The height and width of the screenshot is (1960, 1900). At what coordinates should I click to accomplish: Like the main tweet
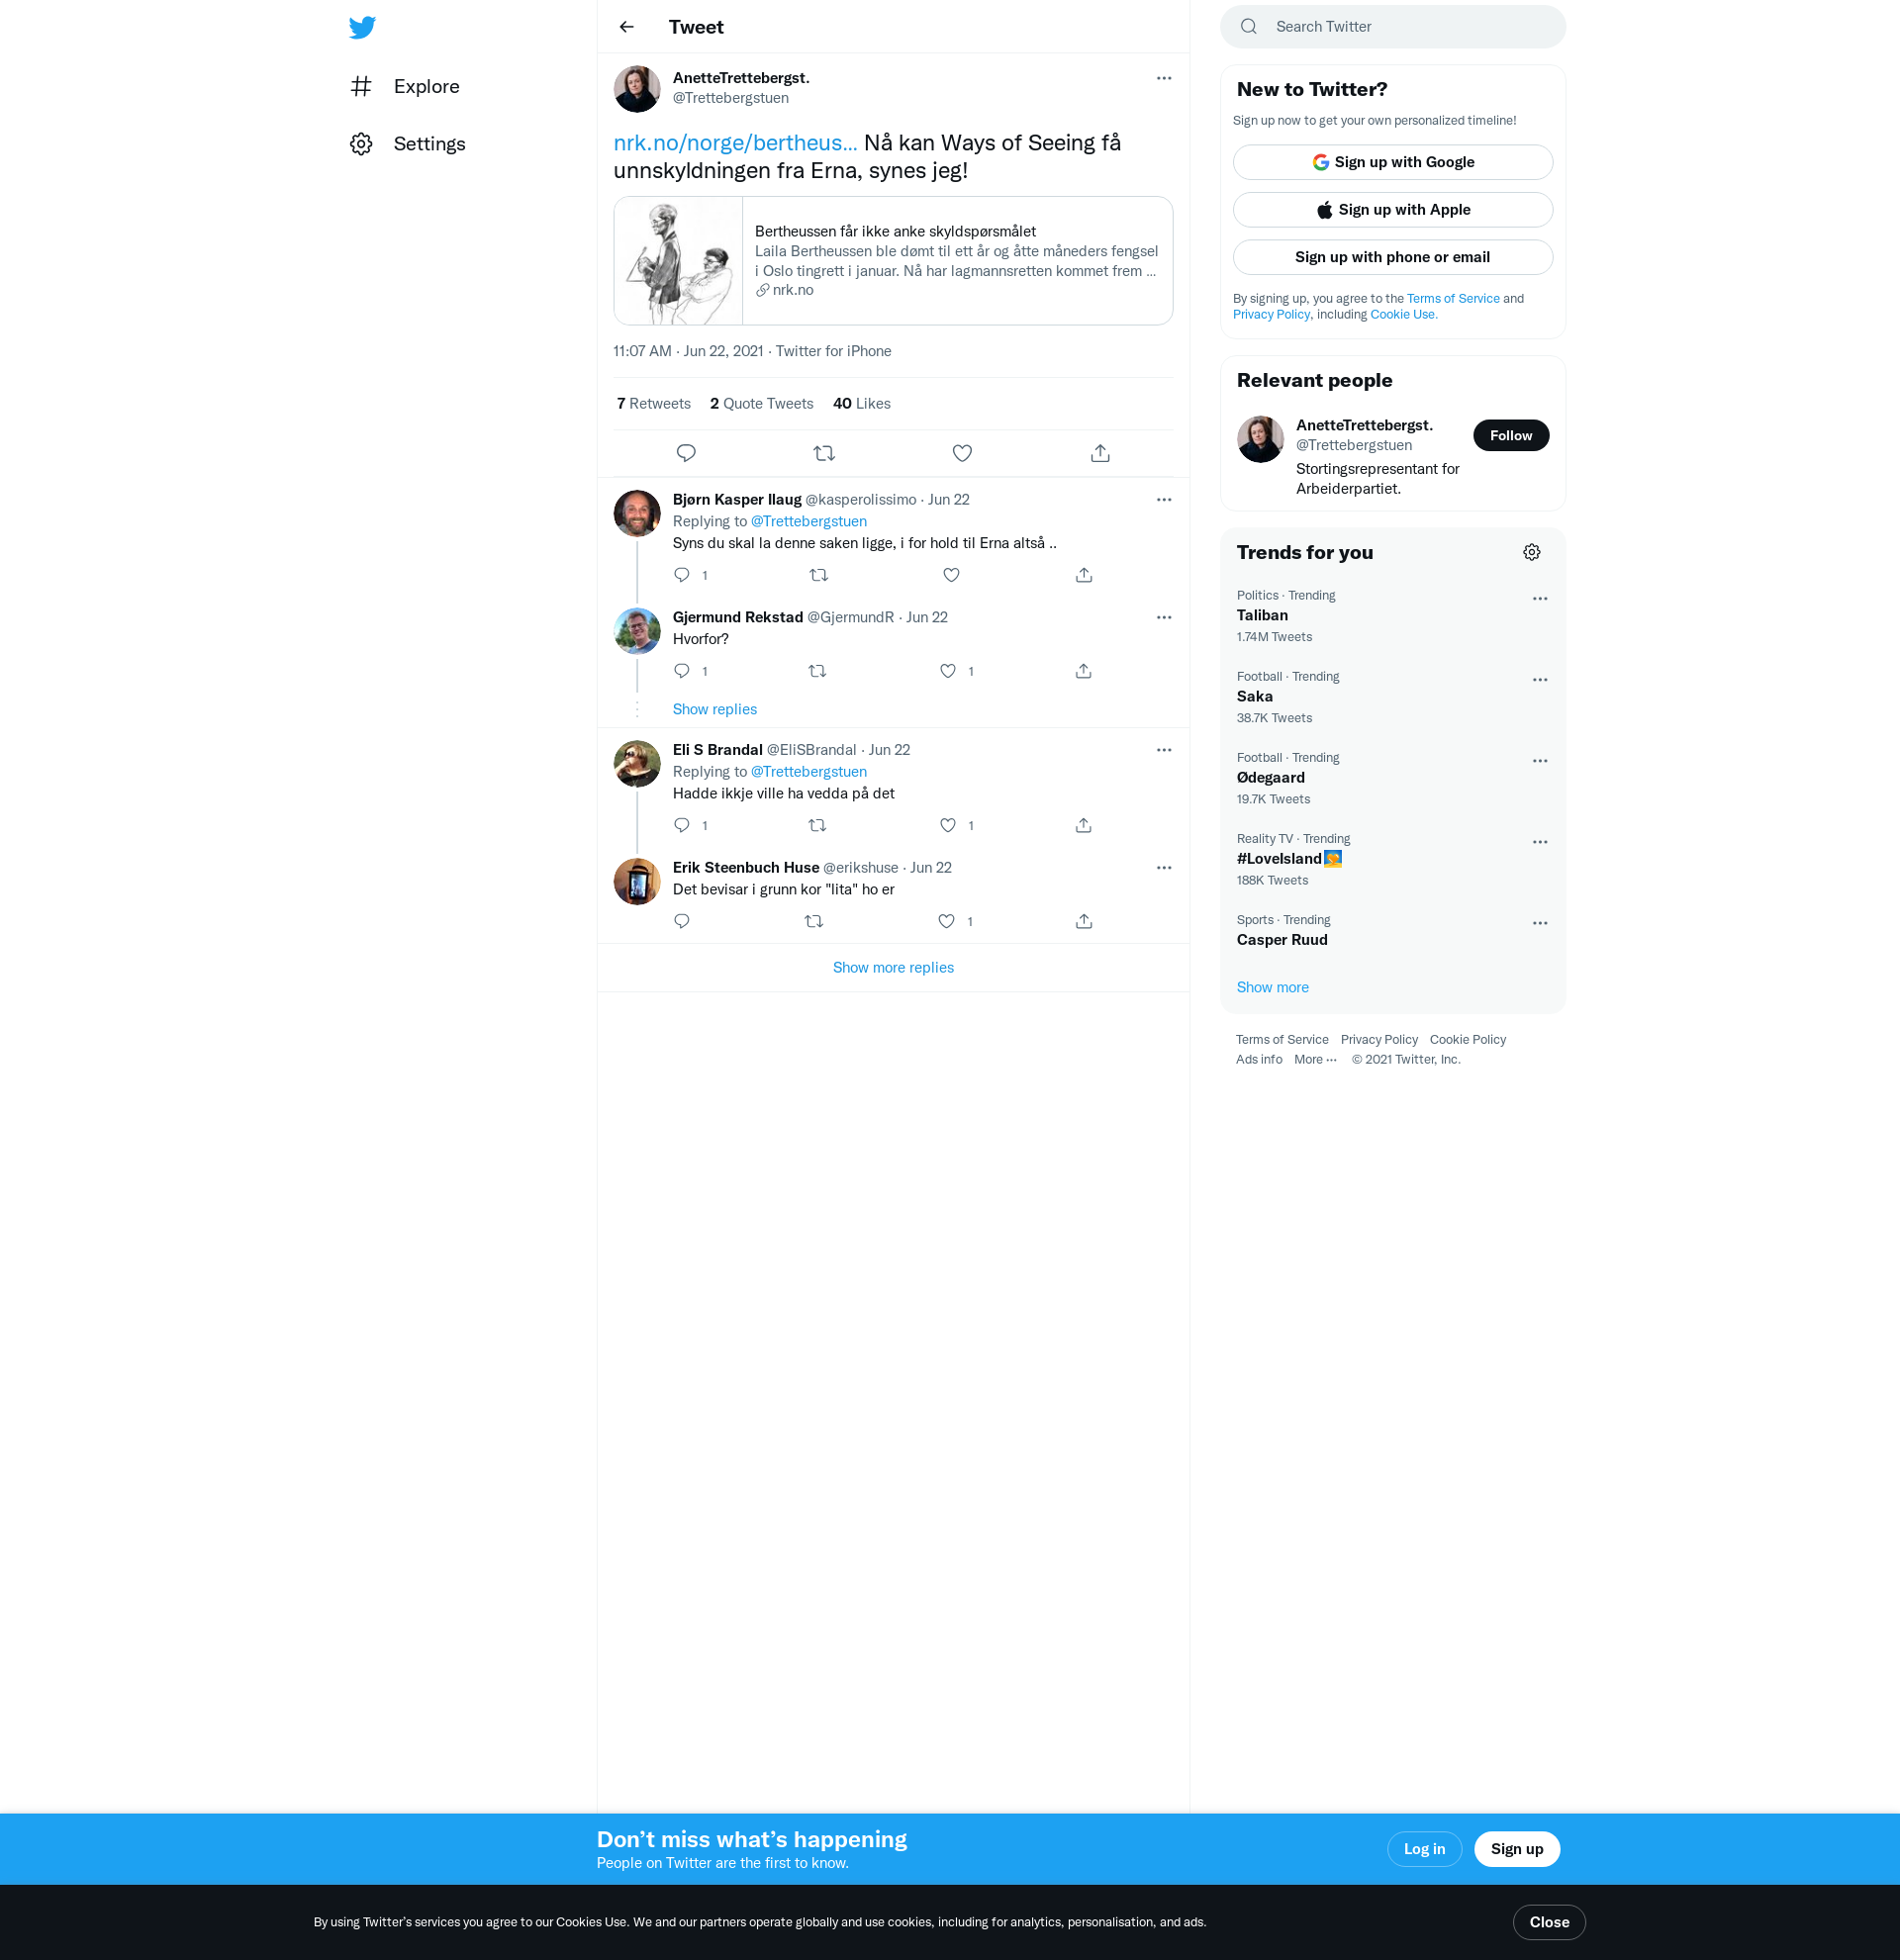pyautogui.click(x=962, y=453)
